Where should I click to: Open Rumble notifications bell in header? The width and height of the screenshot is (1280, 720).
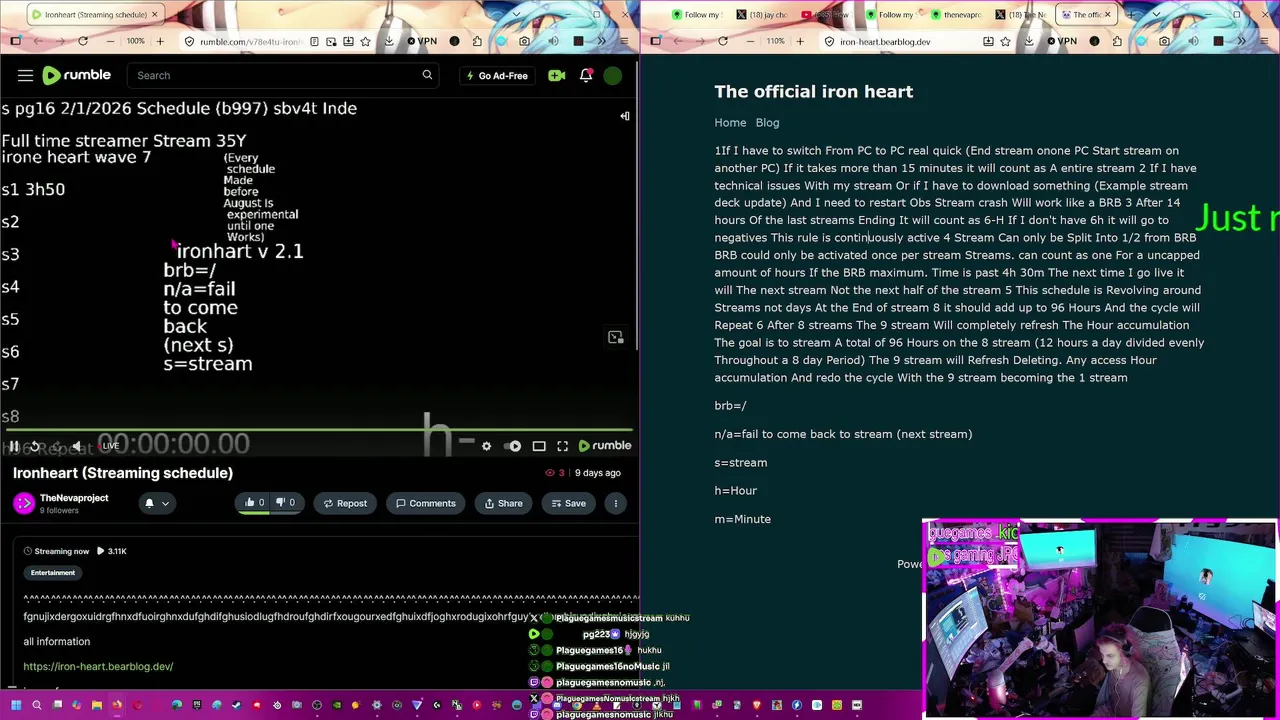586,75
